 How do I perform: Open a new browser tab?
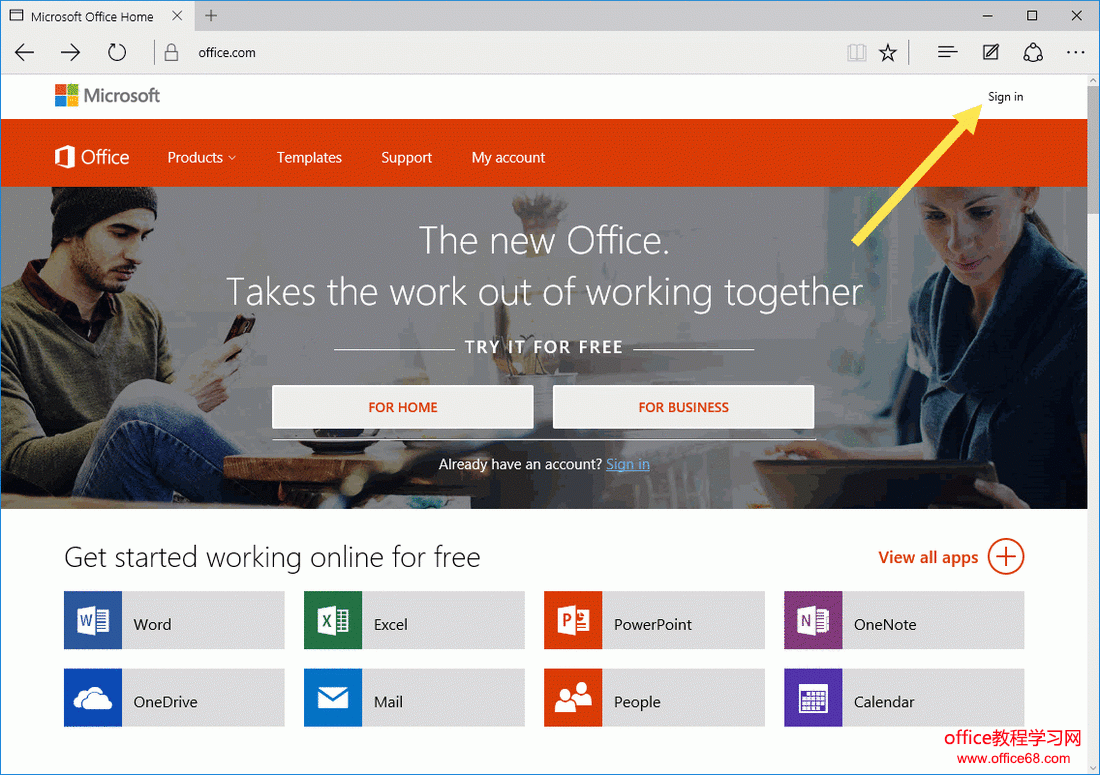210,16
